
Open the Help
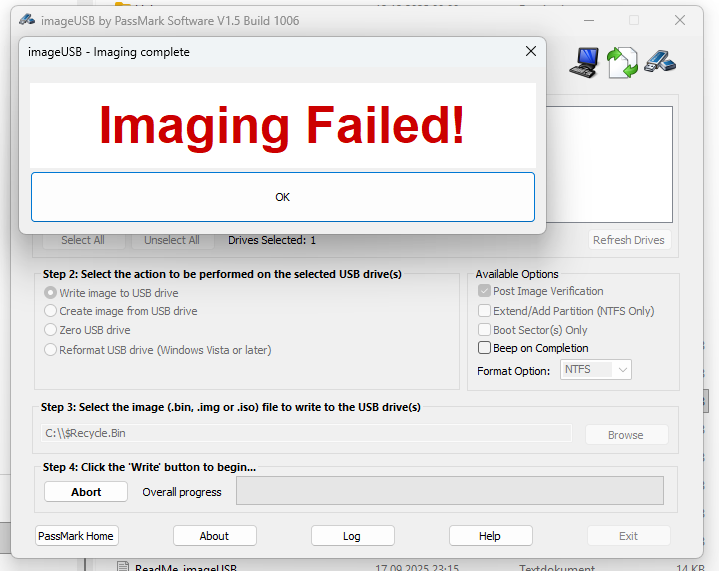click(491, 536)
